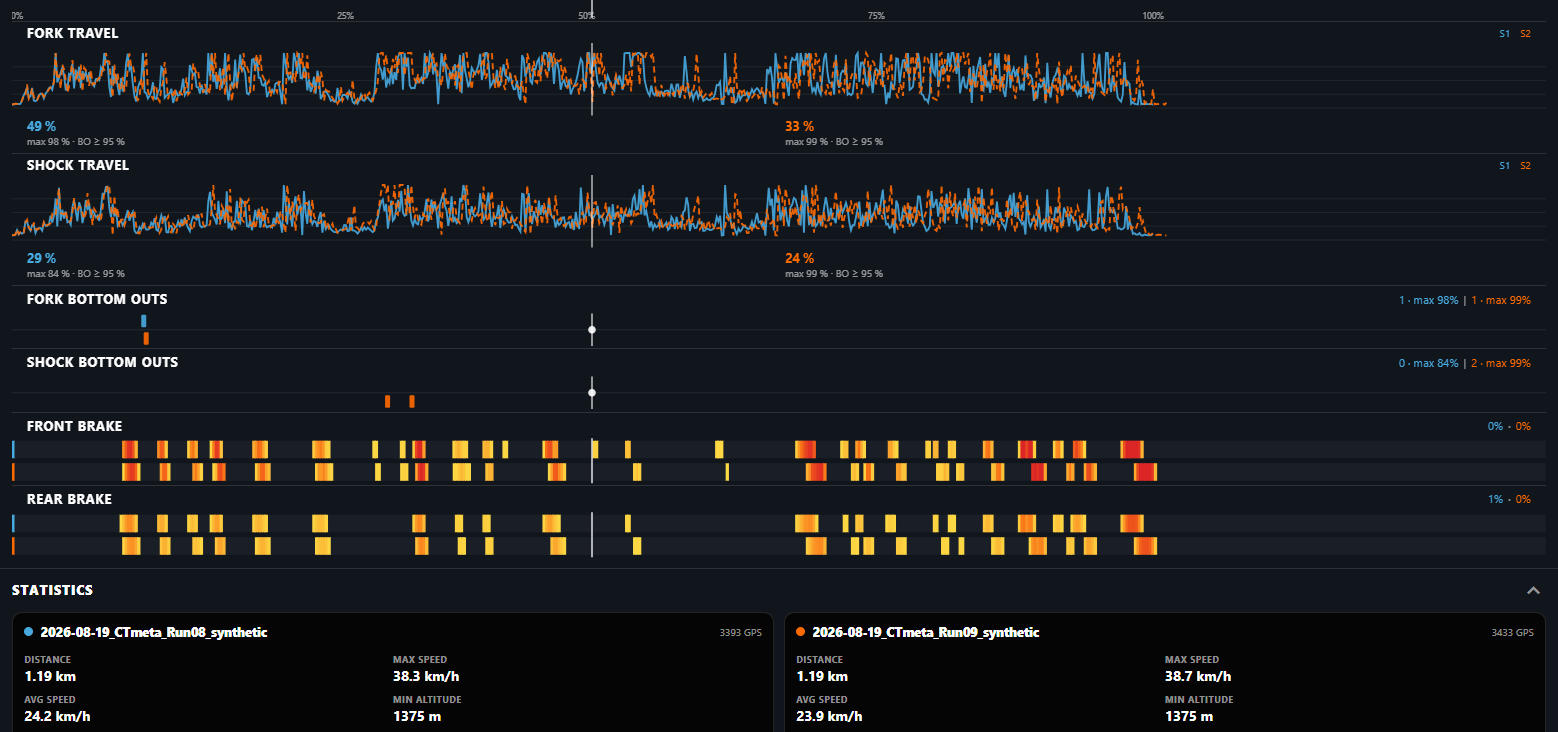This screenshot has height=732, width=1558.
Task: Select the blue 29 % shock average
Action: [x=41, y=258]
